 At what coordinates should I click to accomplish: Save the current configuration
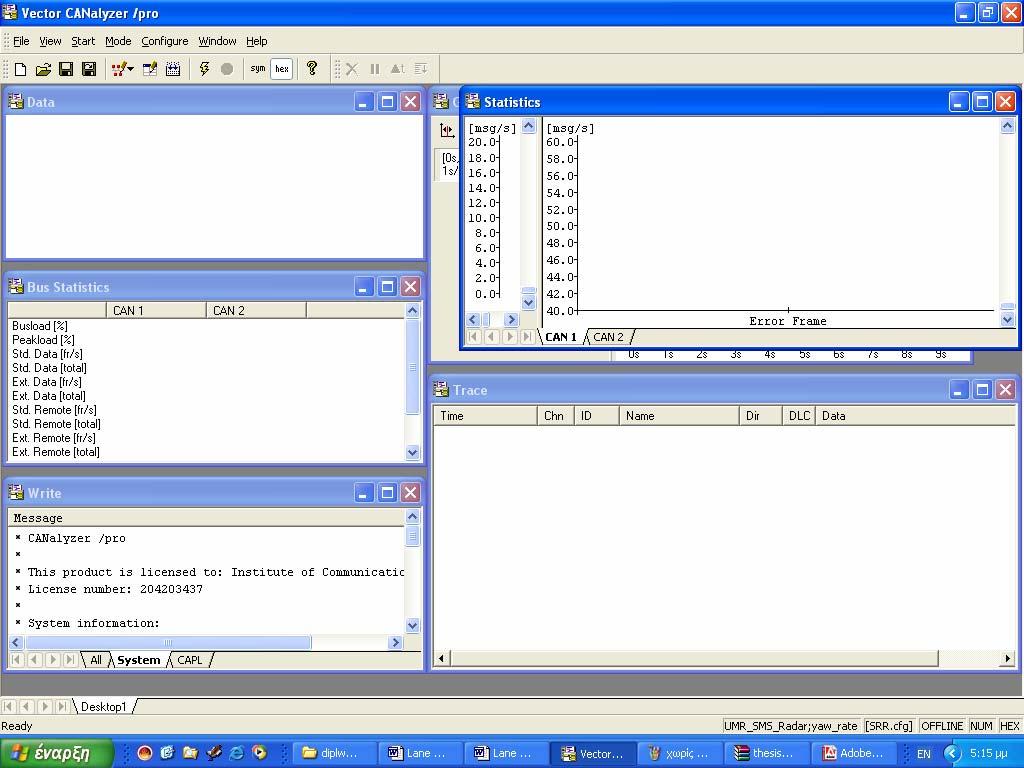(66, 69)
